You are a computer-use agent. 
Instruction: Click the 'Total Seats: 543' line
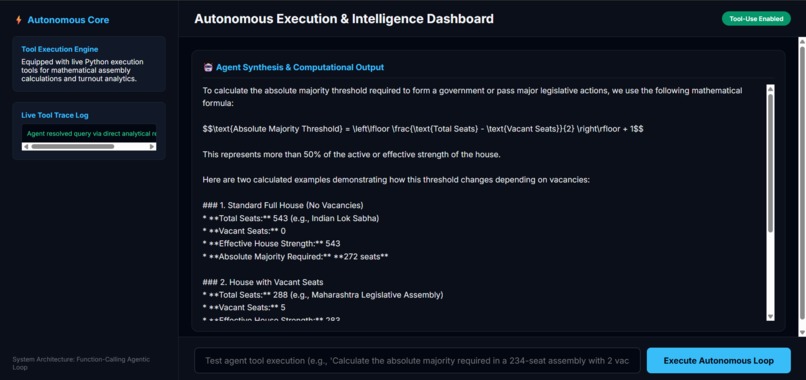pyautogui.click(x=291, y=219)
